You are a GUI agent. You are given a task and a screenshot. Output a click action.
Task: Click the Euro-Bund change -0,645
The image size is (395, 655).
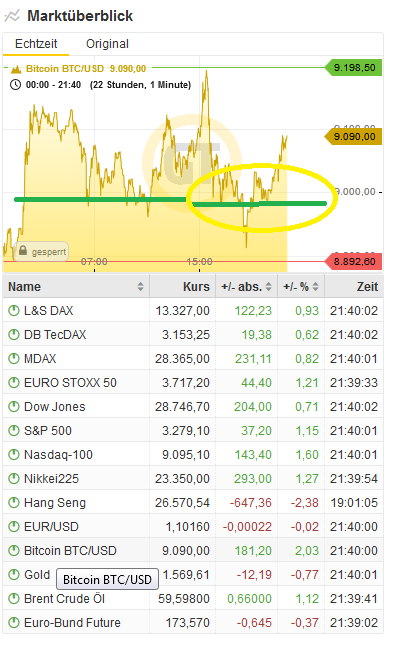(254, 623)
